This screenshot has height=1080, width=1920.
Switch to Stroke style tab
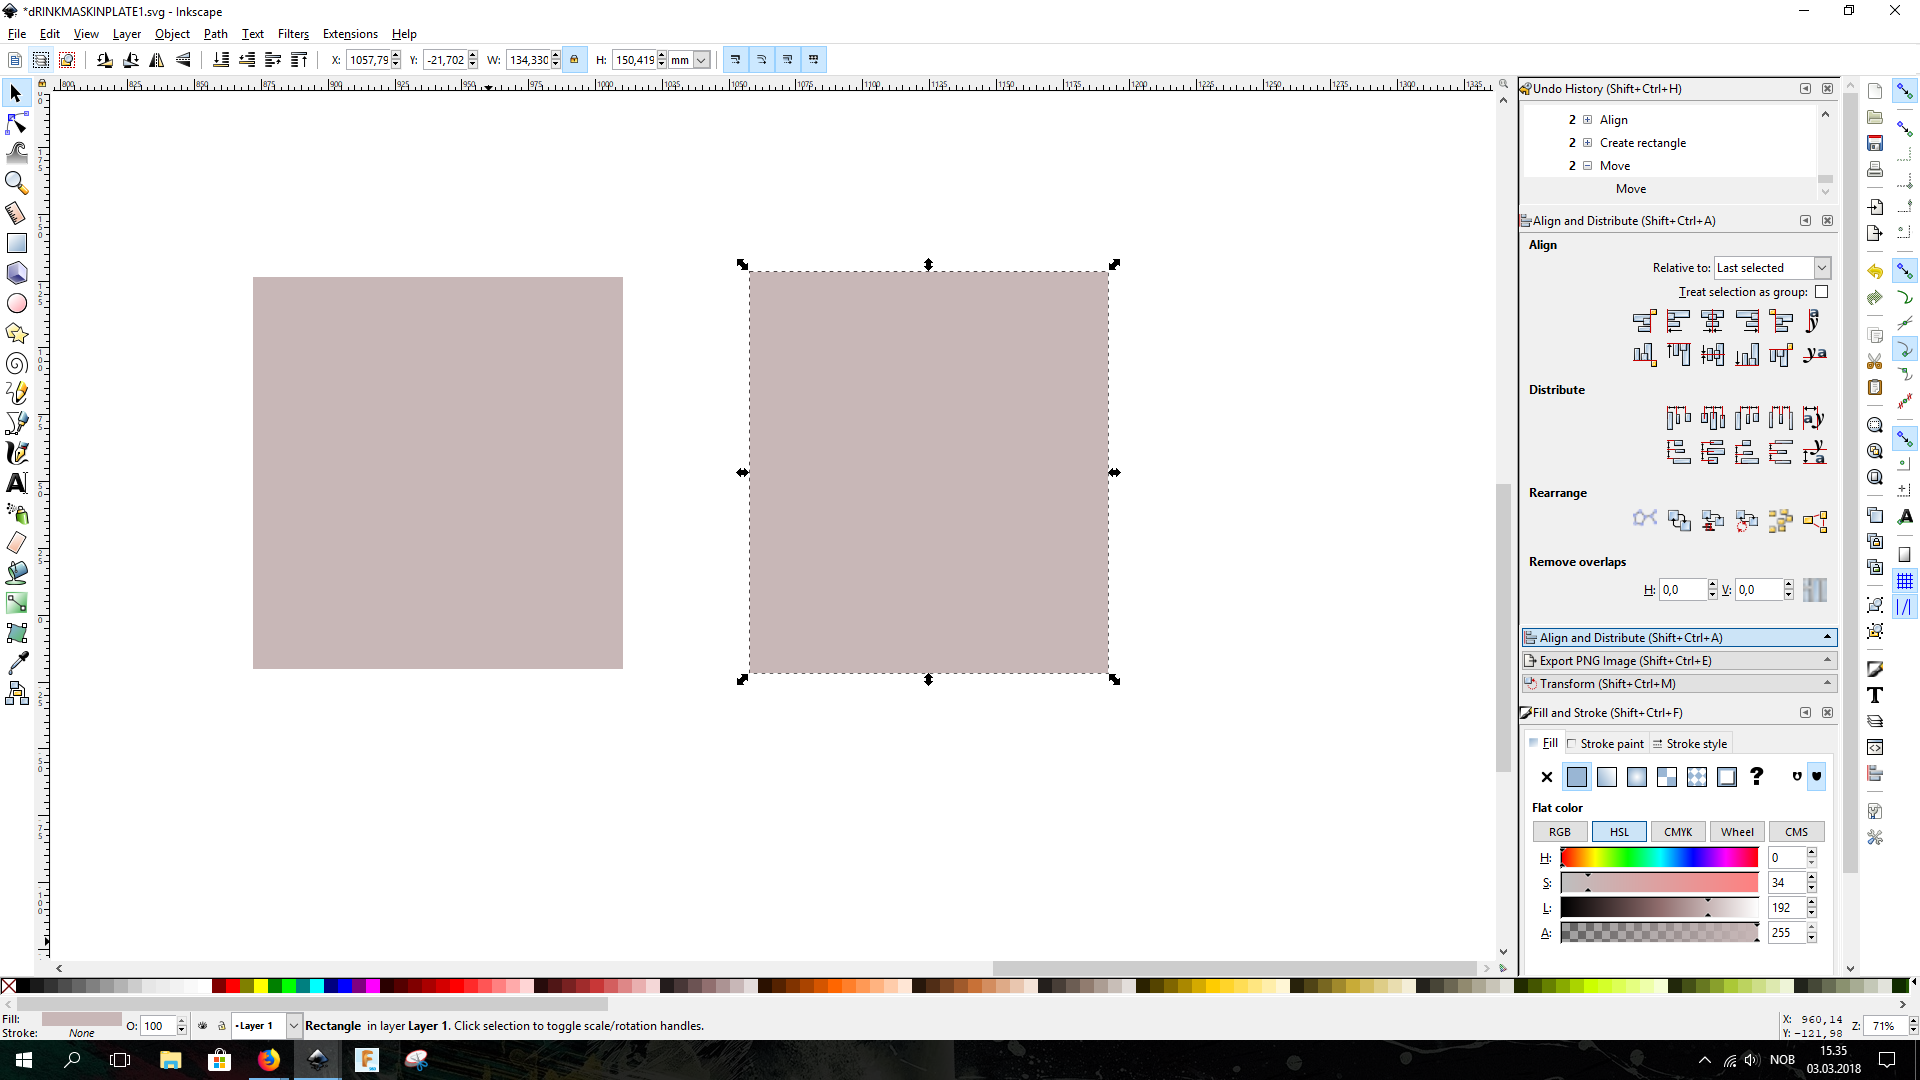[1690, 744]
